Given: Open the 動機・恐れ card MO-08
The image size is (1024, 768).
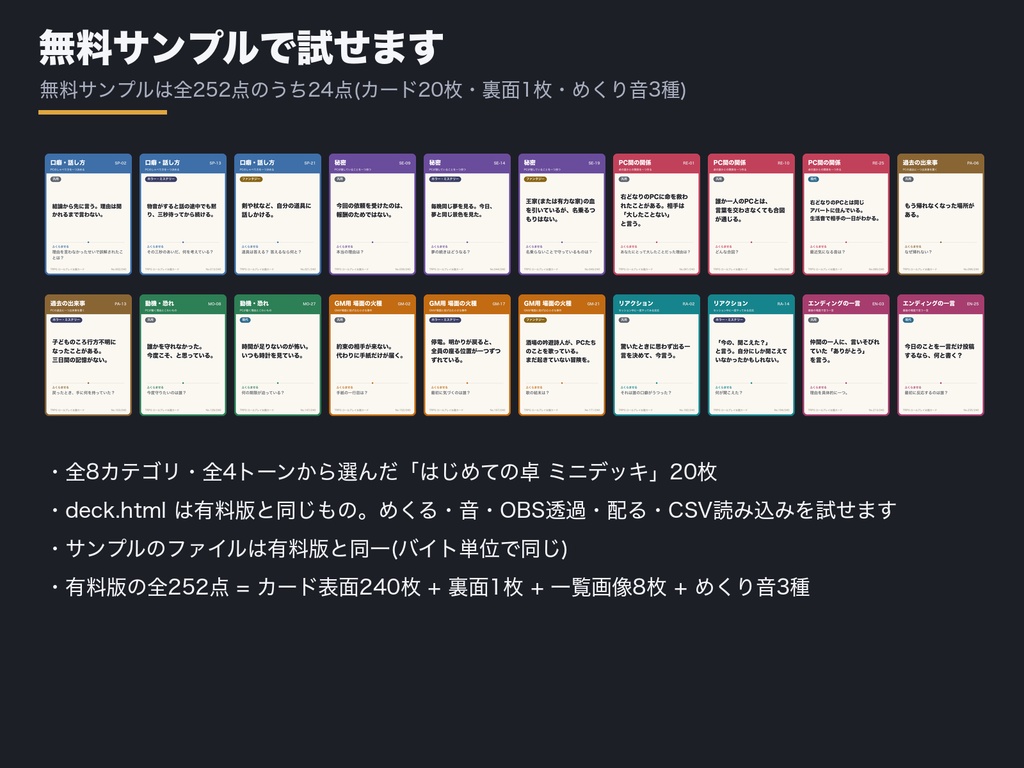Looking at the screenshot, I should (183, 355).
